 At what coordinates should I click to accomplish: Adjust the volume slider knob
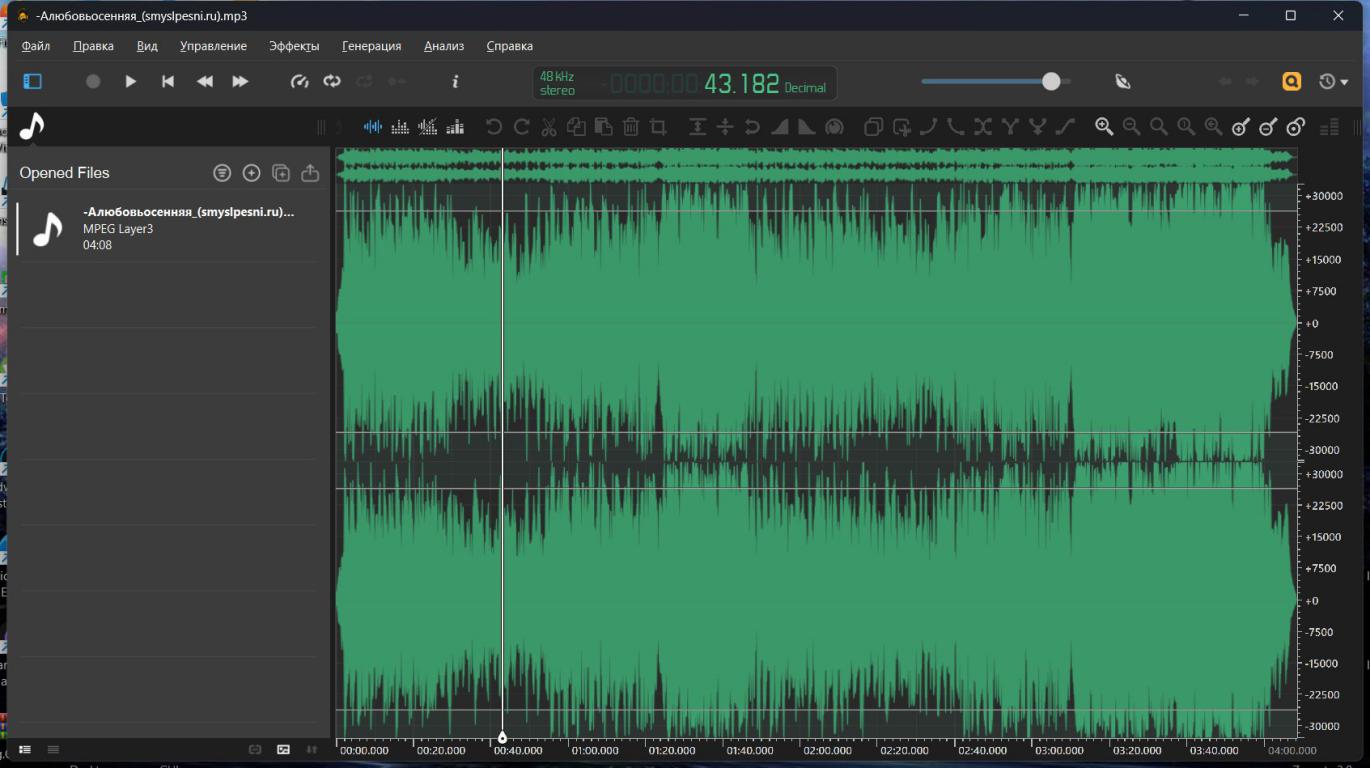tap(1051, 82)
